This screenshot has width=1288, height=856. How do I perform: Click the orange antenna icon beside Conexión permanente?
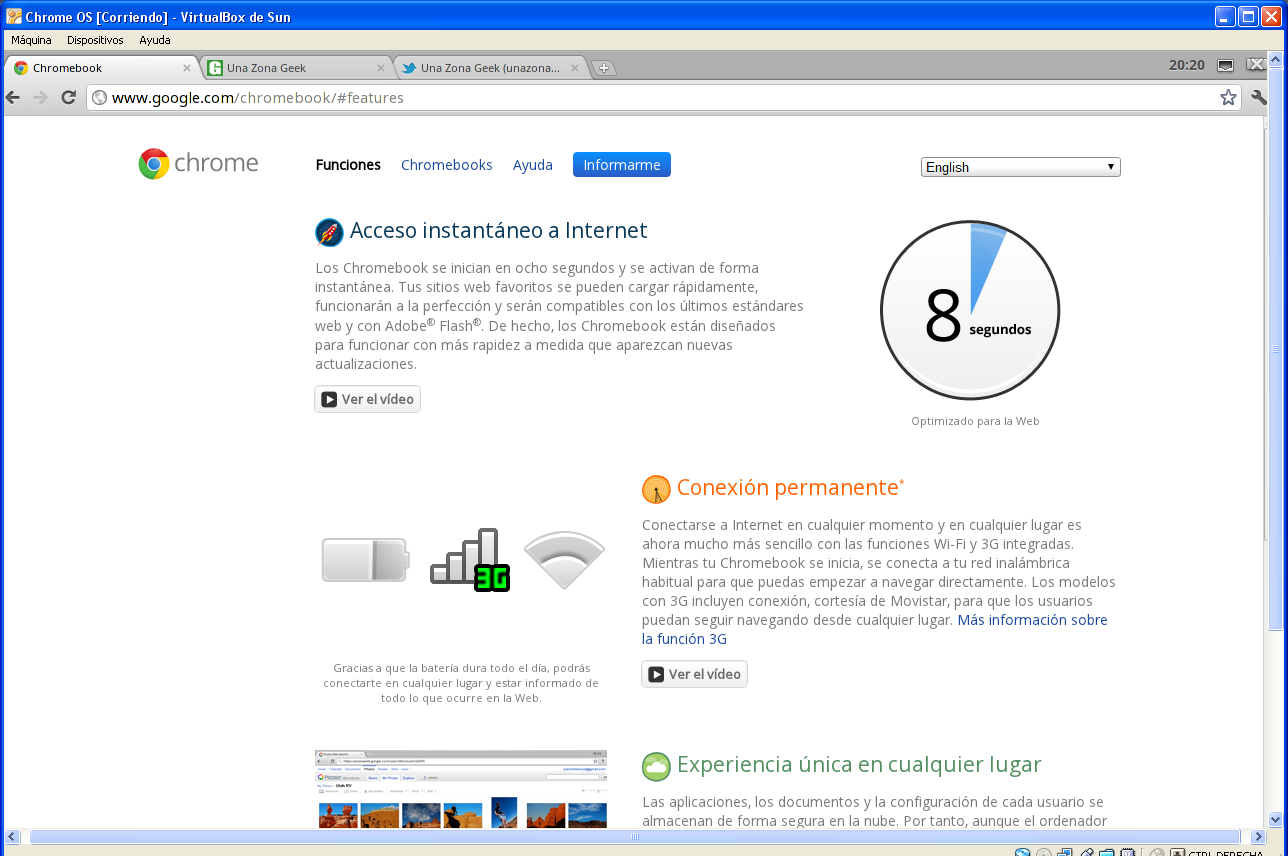click(x=656, y=489)
